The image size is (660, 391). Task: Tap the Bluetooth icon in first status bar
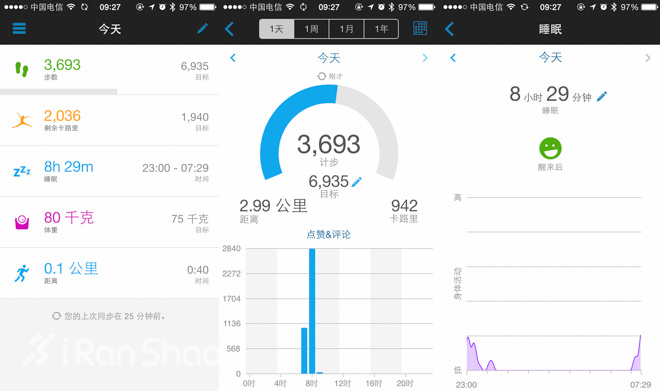point(172,7)
